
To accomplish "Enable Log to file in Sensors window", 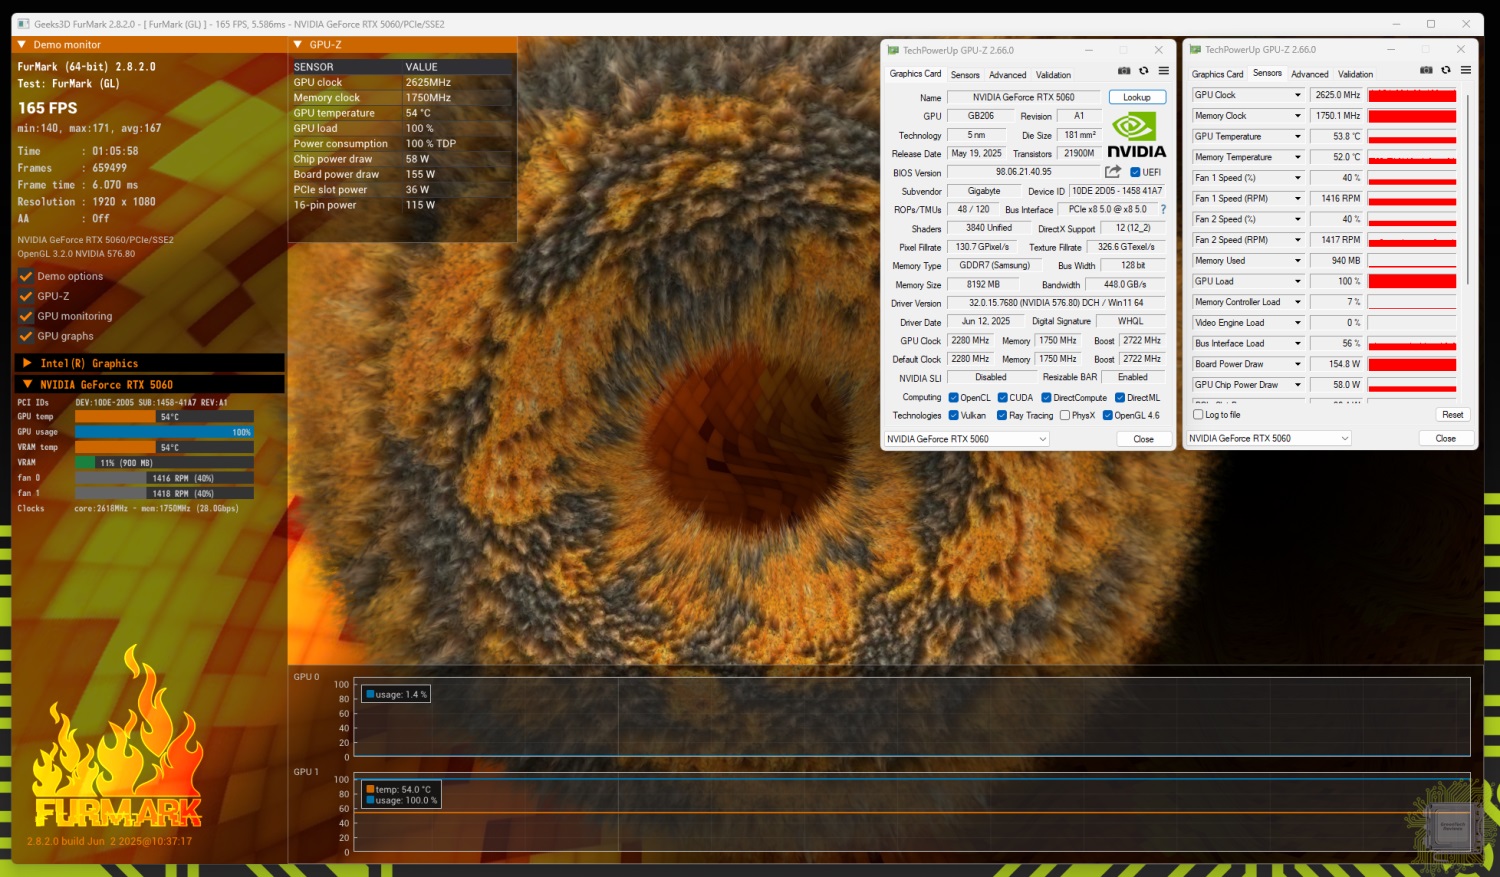I will point(1198,414).
